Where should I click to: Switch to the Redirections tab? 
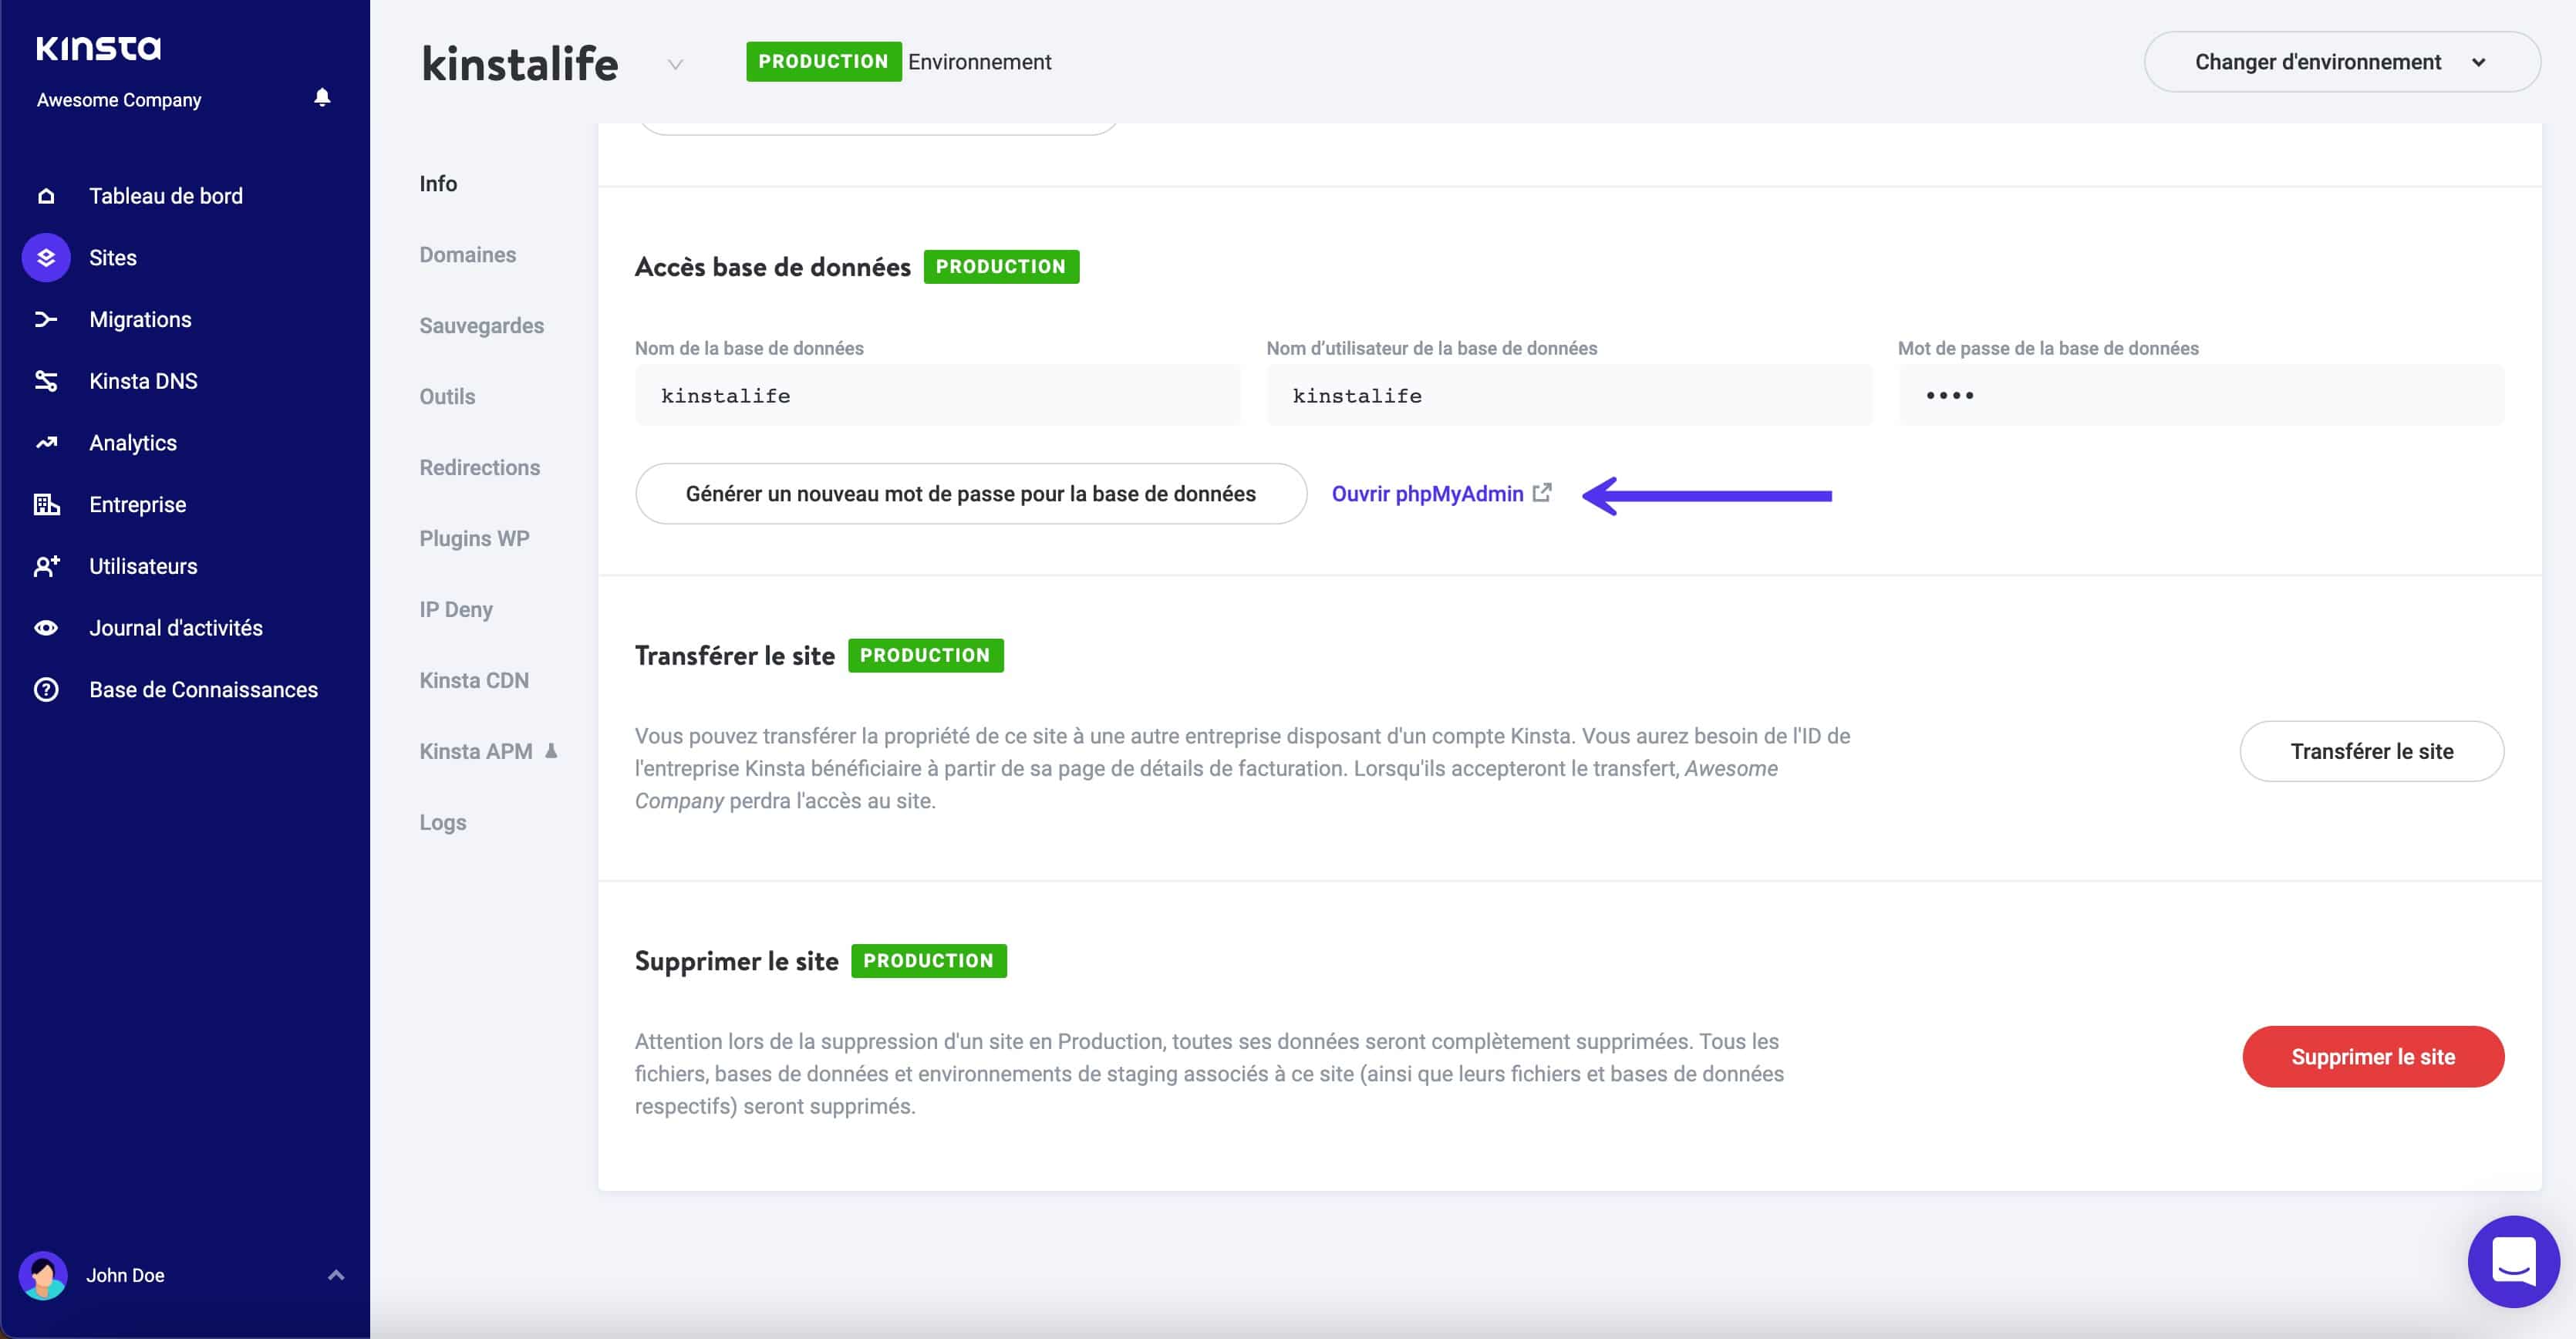(479, 468)
